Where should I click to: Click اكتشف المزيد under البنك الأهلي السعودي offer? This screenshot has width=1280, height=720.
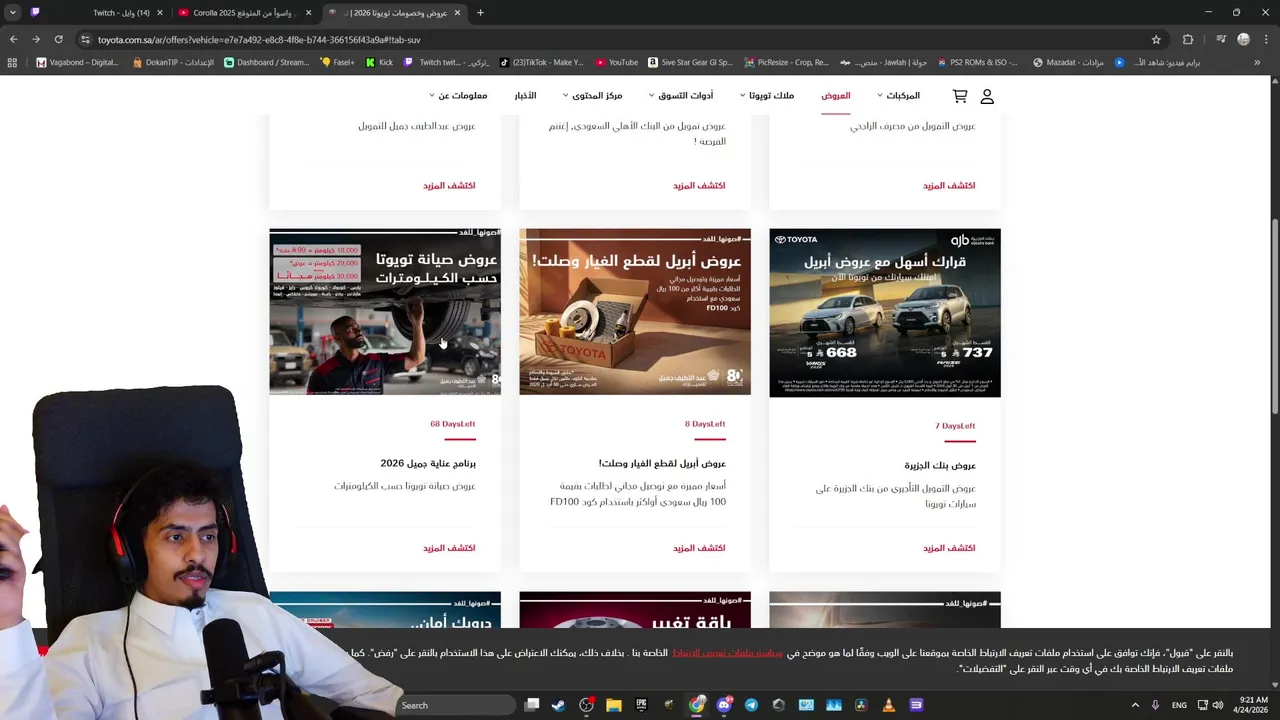pos(699,185)
